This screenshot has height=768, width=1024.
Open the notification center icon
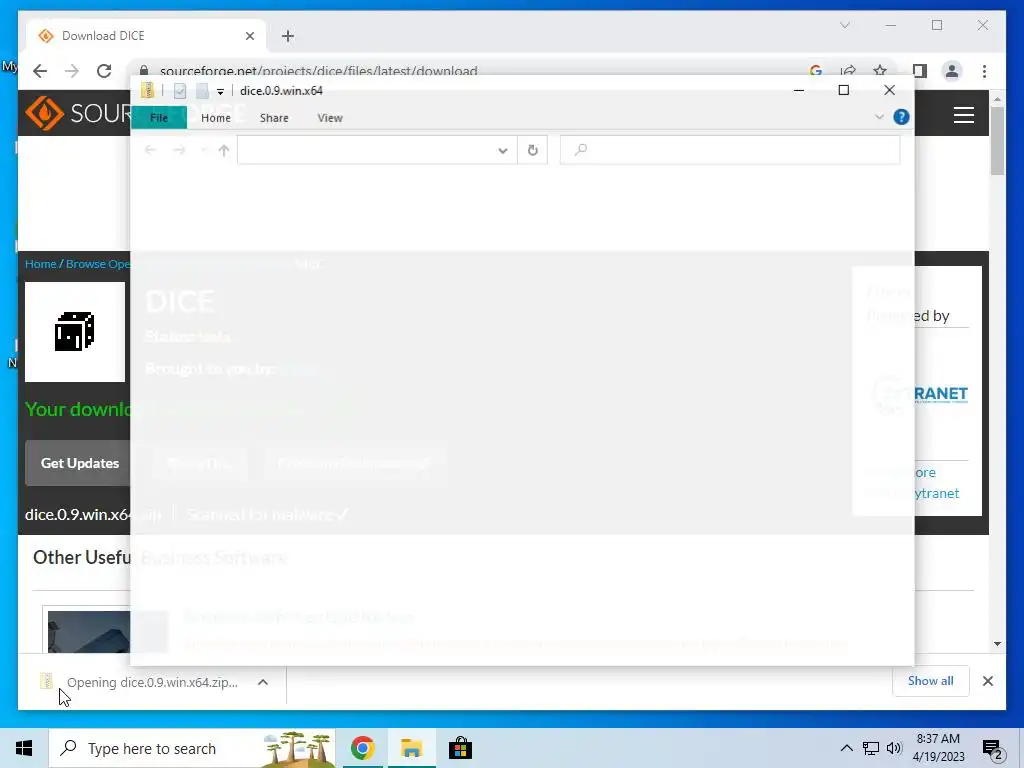click(x=992, y=749)
